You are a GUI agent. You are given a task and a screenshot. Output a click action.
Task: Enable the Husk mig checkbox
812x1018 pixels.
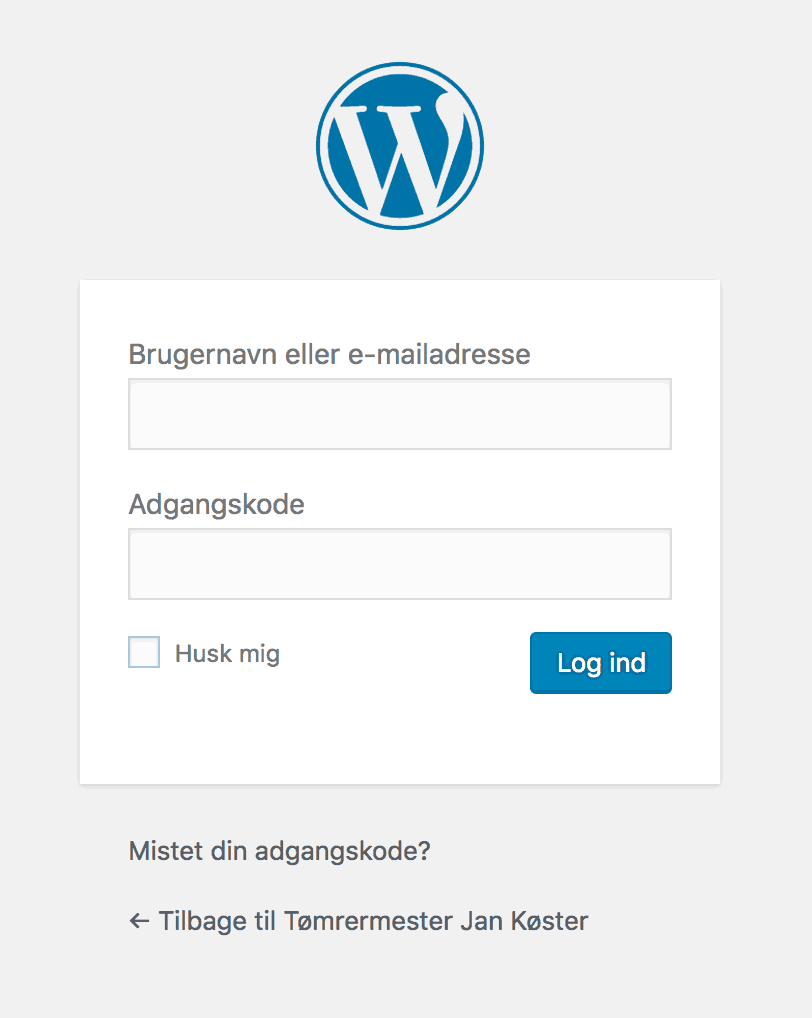tap(144, 653)
